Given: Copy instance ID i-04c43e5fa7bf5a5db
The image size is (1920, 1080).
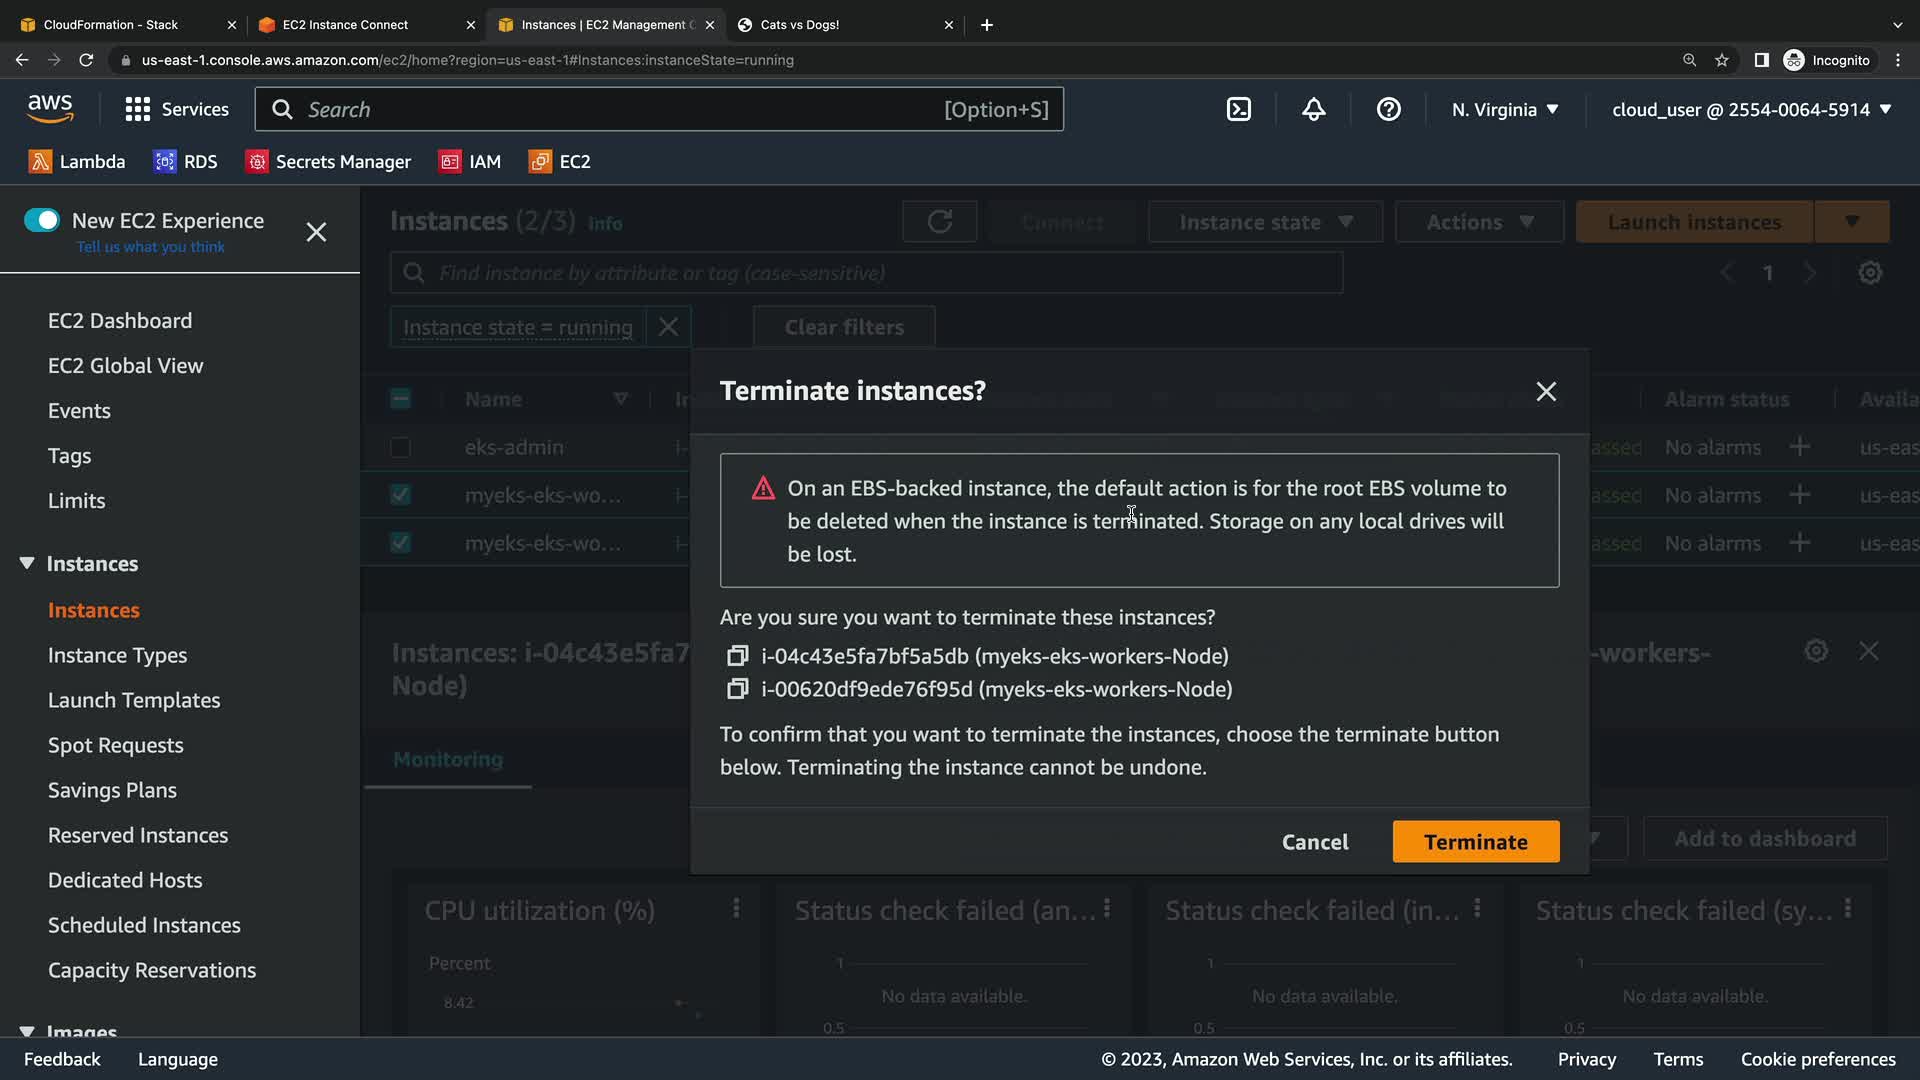Looking at the screenshot, I should [x=737, y=656].
